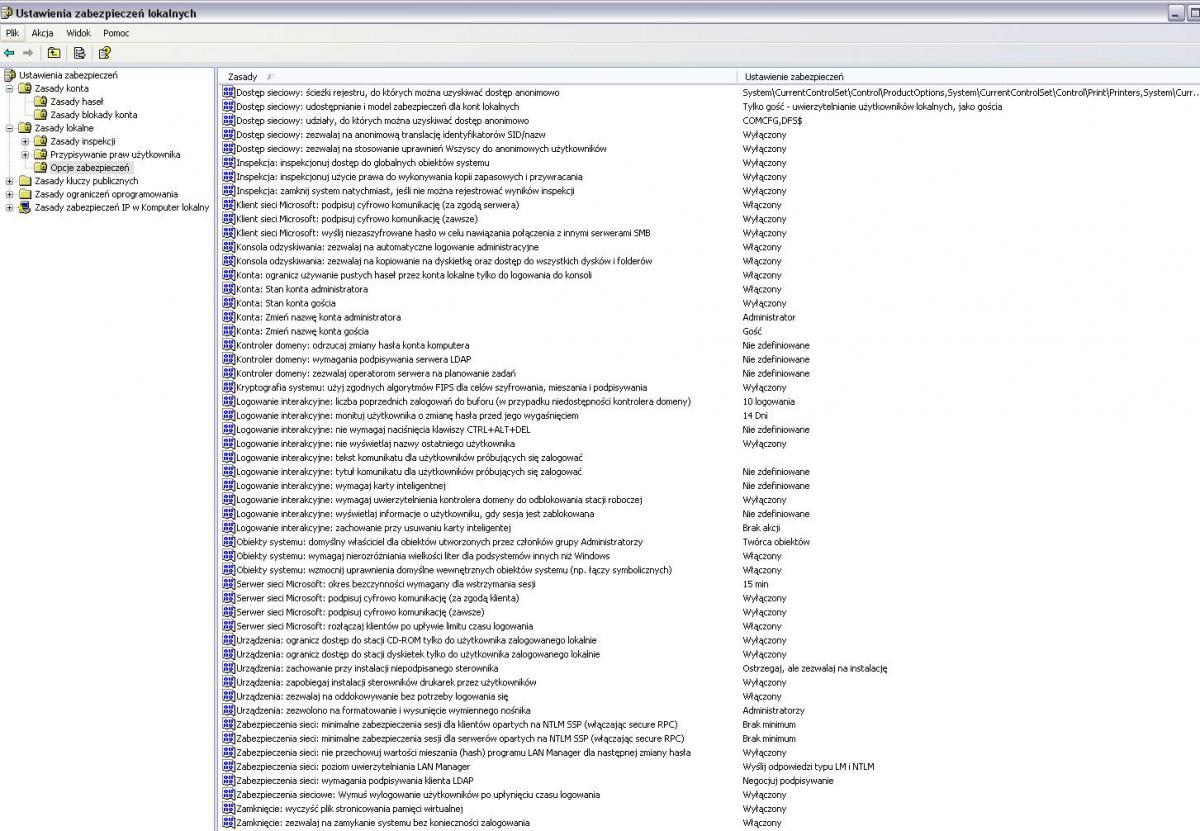
Task: Click the icon of 'Serwer sieci Microsoft: okres bezczynności'
Action: 228,584
